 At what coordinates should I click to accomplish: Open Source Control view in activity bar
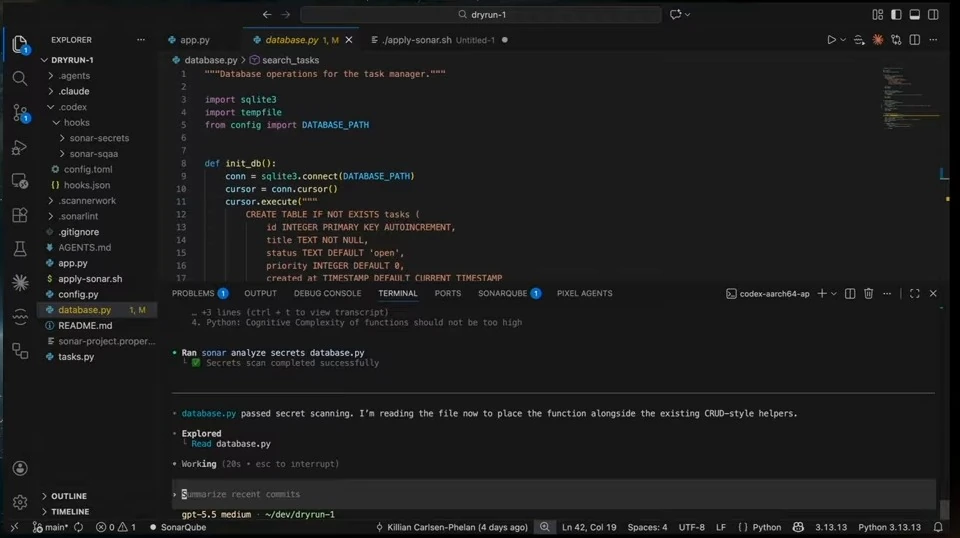click(x=20, y=113)
